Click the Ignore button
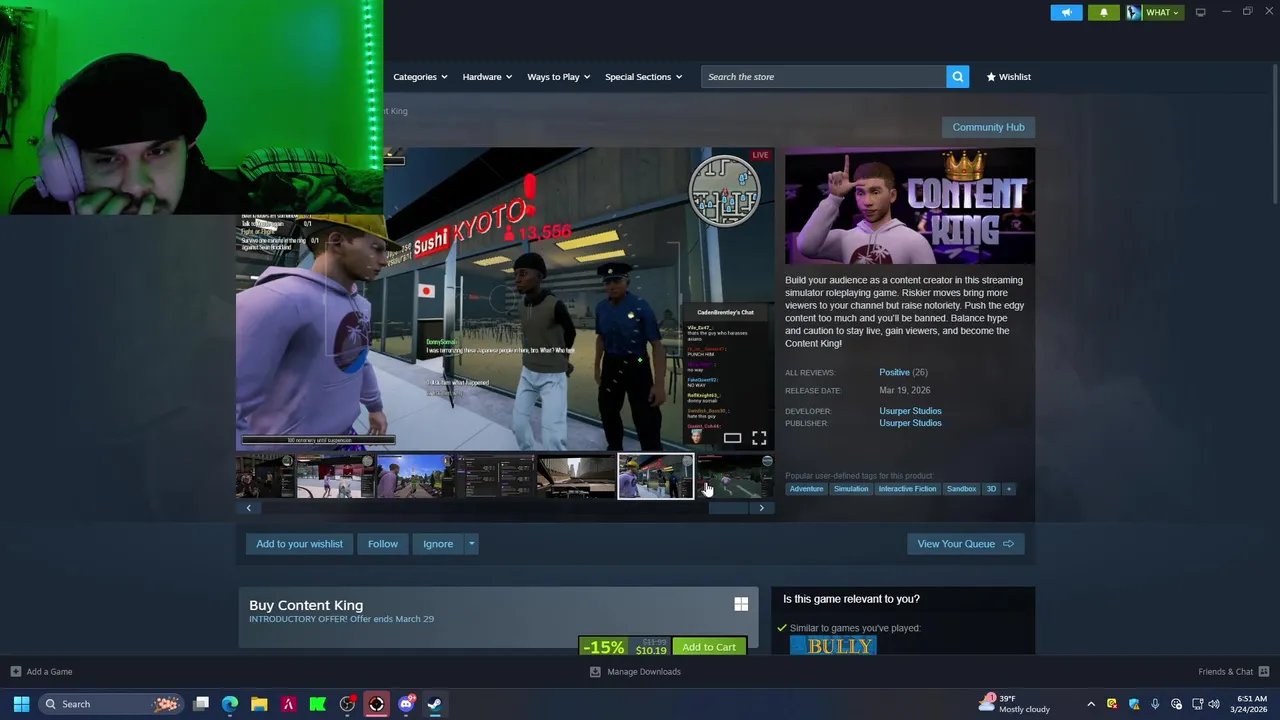 pos(437,544)
